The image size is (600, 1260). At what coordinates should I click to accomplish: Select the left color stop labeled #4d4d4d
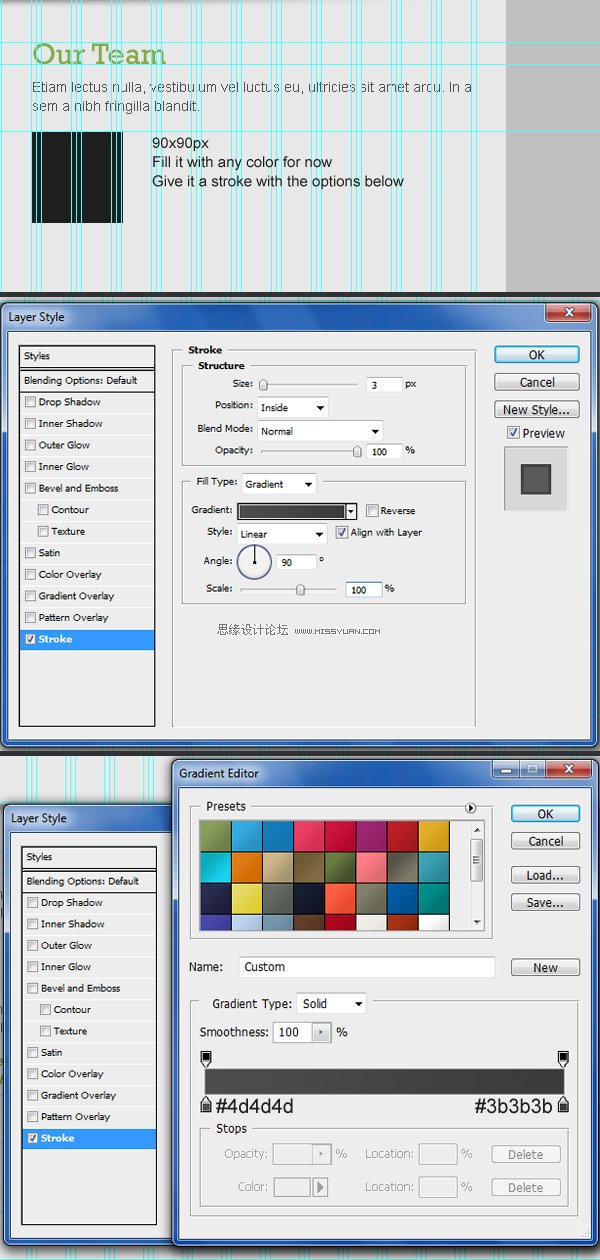206,1105
